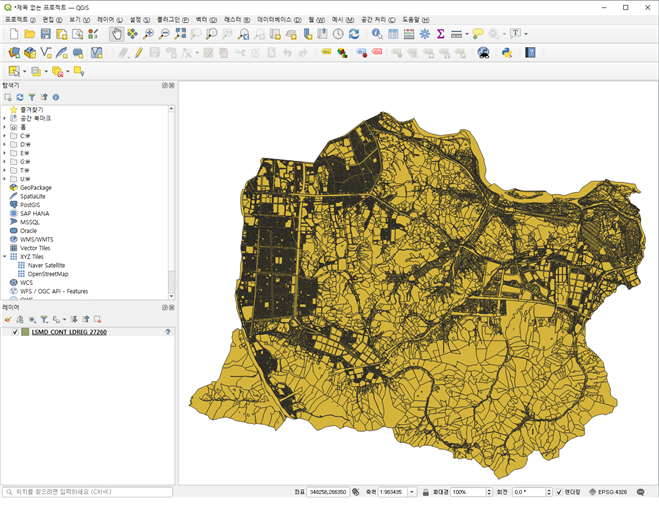Open the Layer Styling panel icon
Viewport: 659px width, 520px height.
pyautogui.click(x=8, y=319)
